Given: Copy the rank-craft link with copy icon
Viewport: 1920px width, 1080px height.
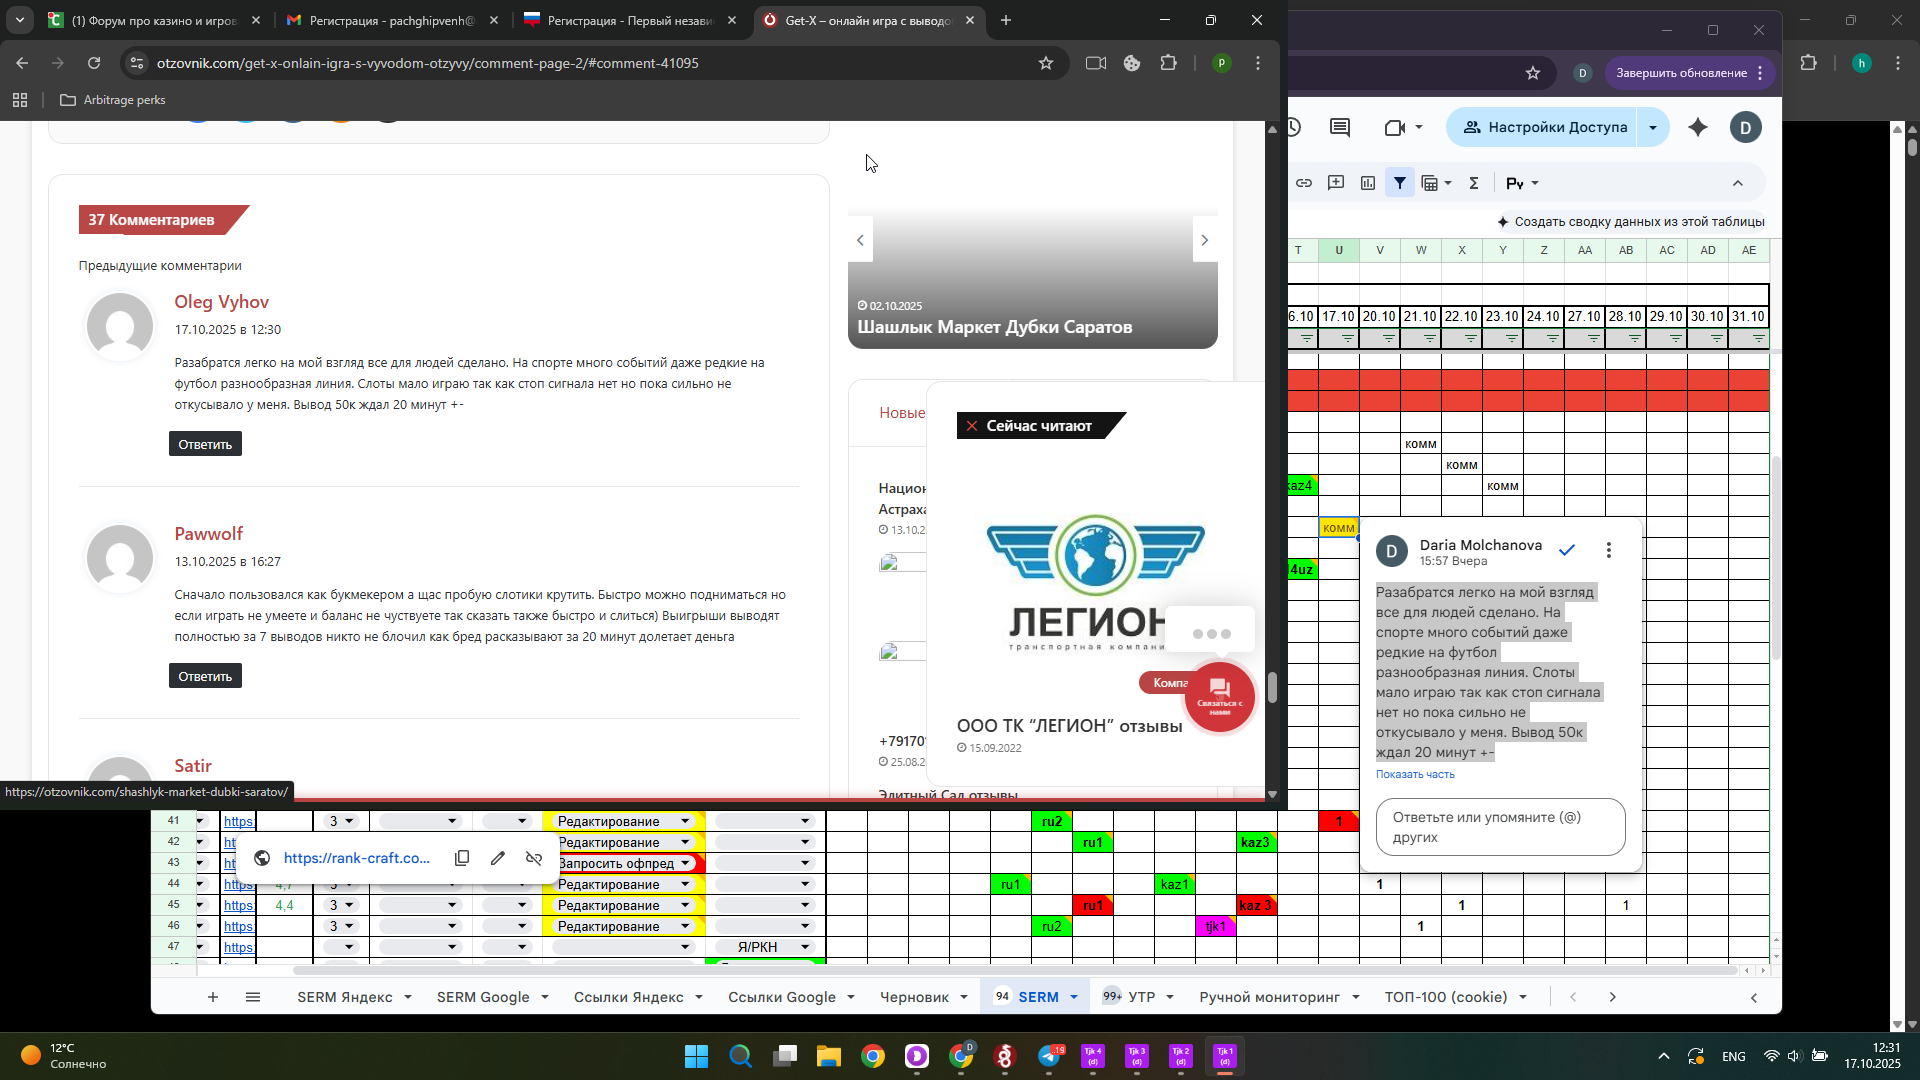Looking at the screenshot, I should click(462, 858).
